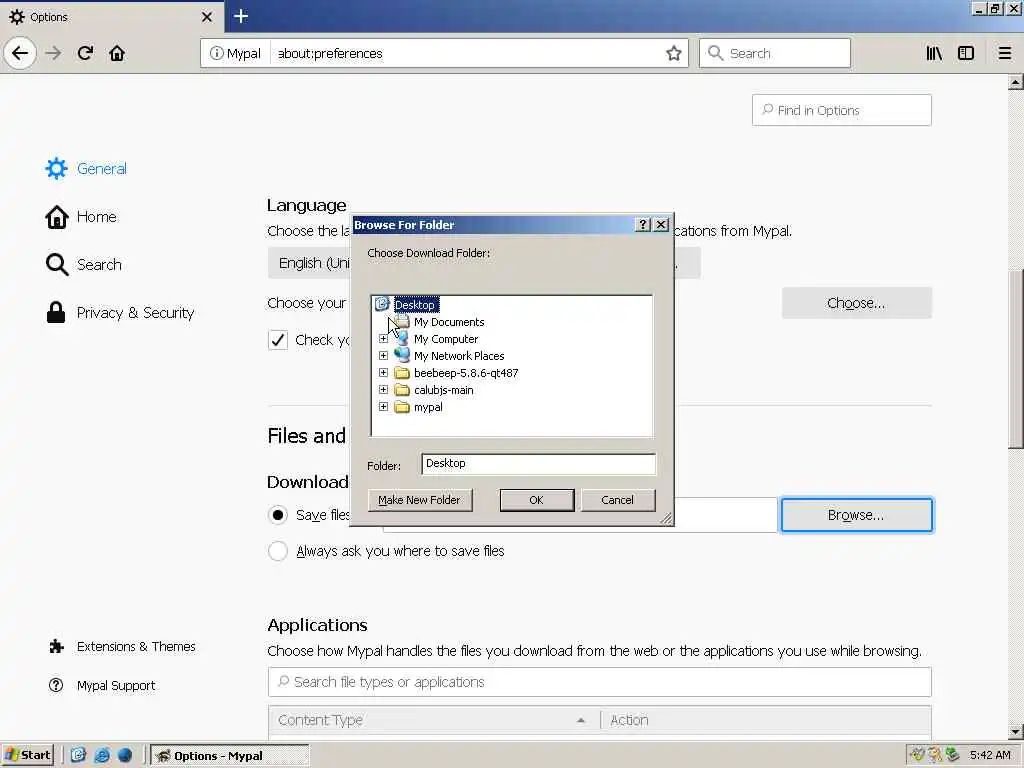Screen dimensions: 1024x768
Task: Open the language dropdown showing English
Action: (x=310, y=263)
